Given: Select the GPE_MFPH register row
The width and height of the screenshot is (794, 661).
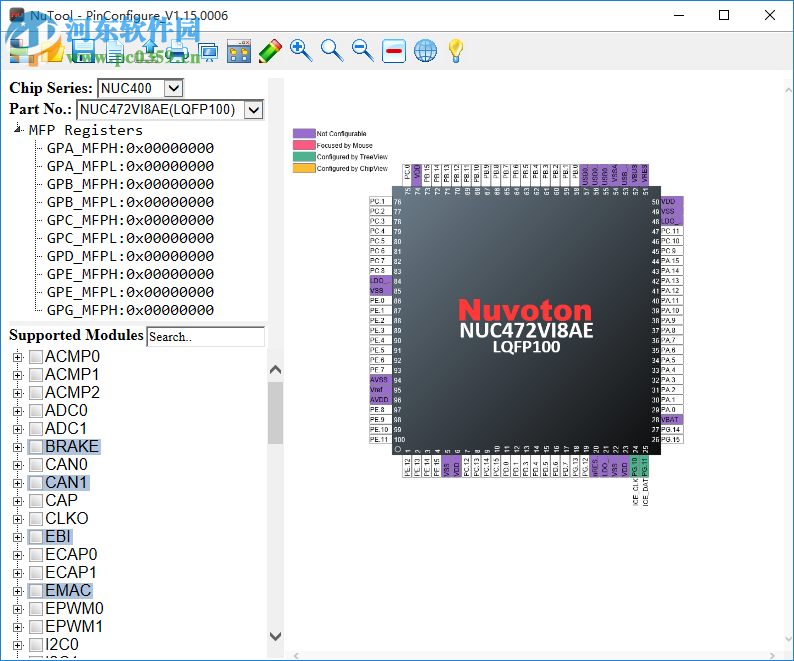Looking at the screenshot, I should point(130,274).
